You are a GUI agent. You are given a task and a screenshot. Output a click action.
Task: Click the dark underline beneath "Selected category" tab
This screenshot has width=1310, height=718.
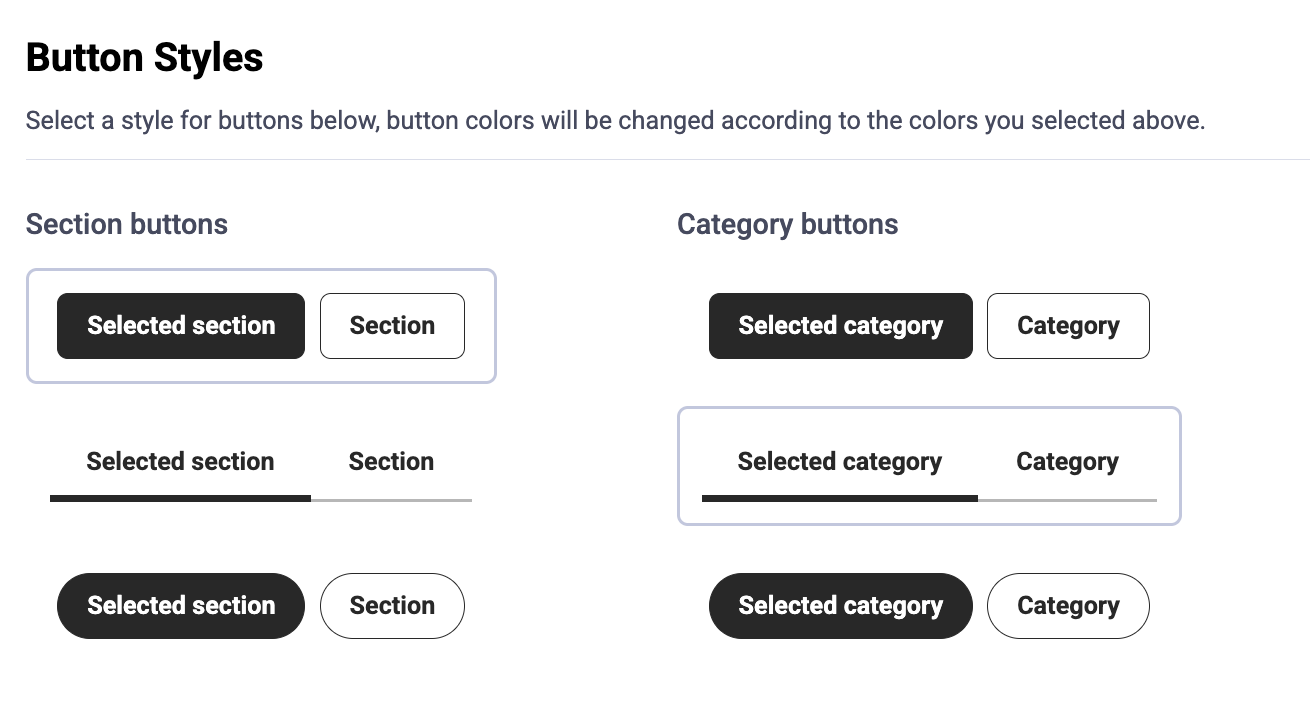pyautogui.click(x=839, y=498)
